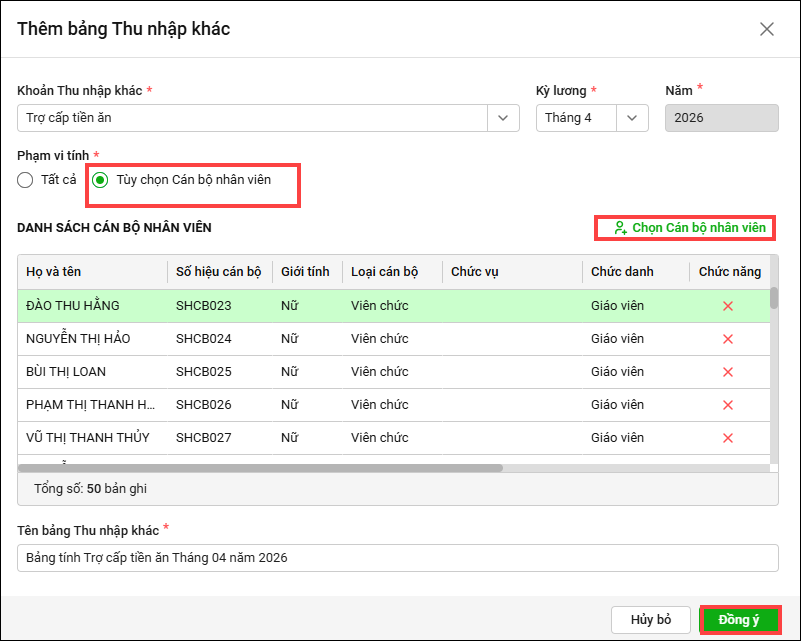Click Chọn Cán bộ nhân viên button

[x=690, y=228]
